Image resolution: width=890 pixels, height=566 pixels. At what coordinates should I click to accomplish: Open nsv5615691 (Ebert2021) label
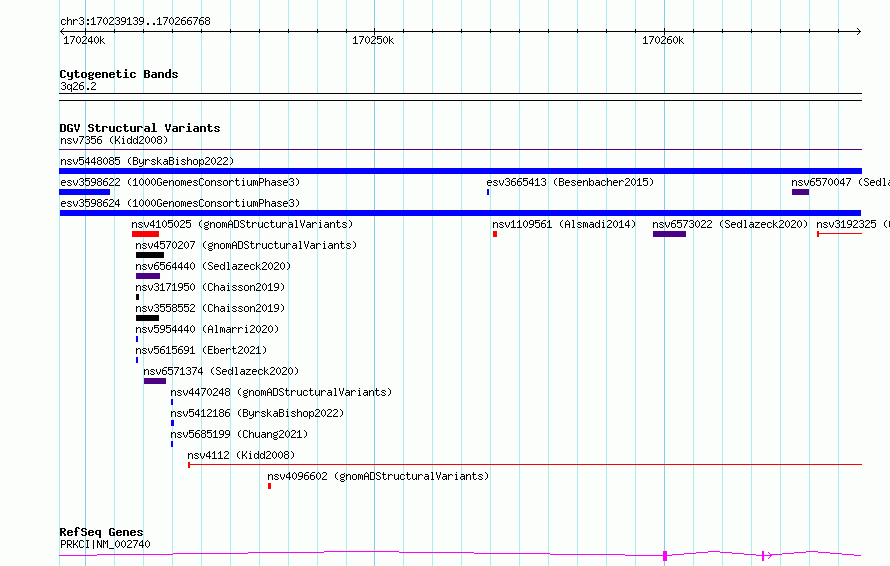(x=201, y=350)
